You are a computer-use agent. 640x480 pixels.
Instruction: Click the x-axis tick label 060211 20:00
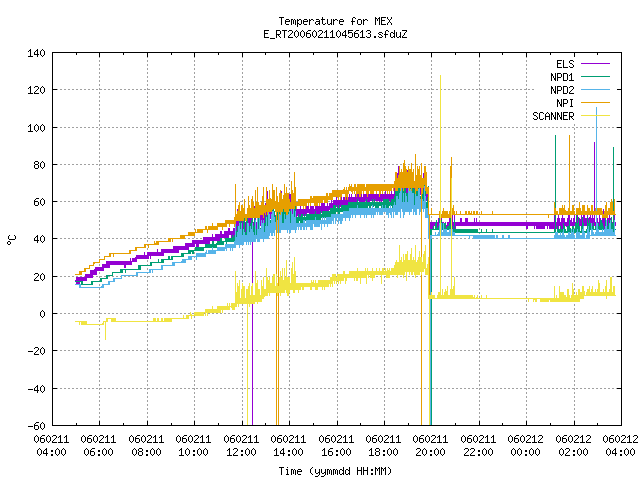point(431,446)
